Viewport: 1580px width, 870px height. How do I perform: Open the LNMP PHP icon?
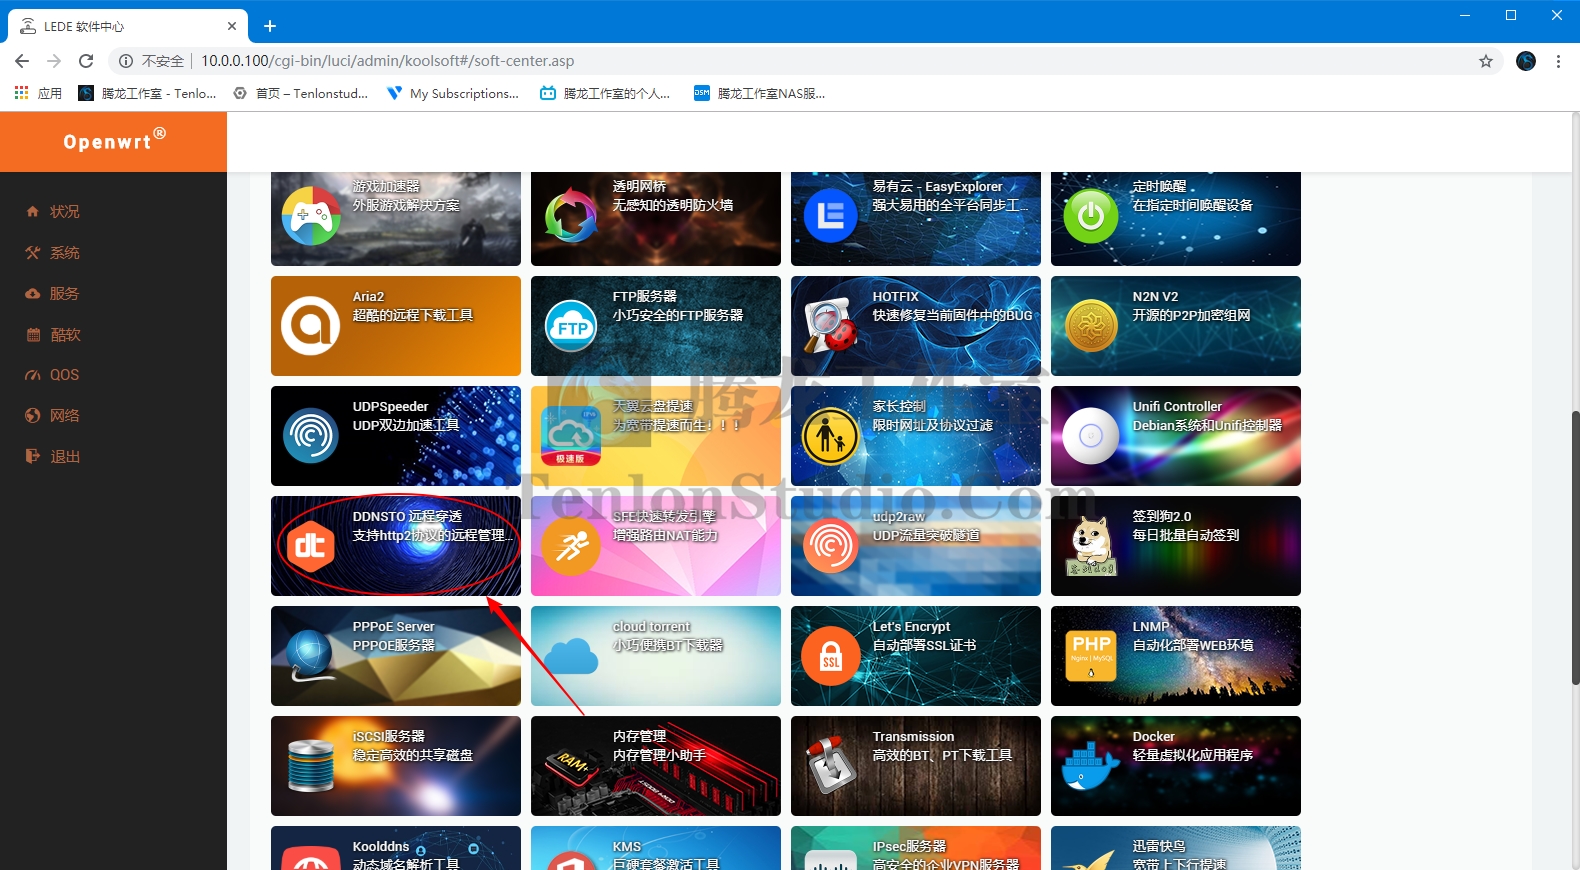click(x=1091, y=656)
